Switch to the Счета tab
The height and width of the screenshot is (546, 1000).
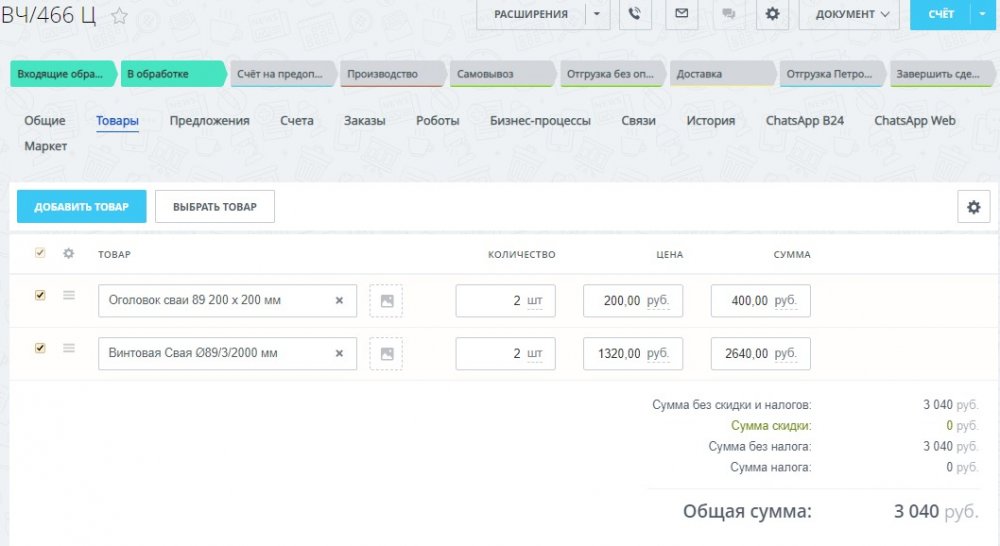pos(296,121)
